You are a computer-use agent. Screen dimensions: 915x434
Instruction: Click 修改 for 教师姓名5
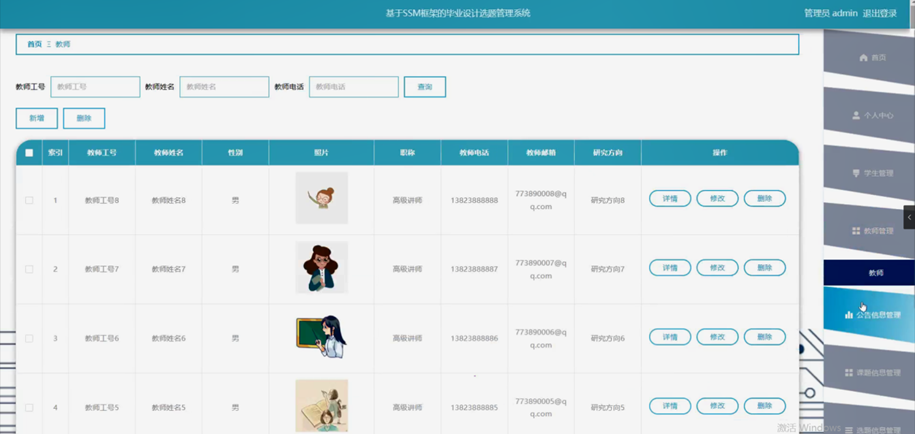717,406
